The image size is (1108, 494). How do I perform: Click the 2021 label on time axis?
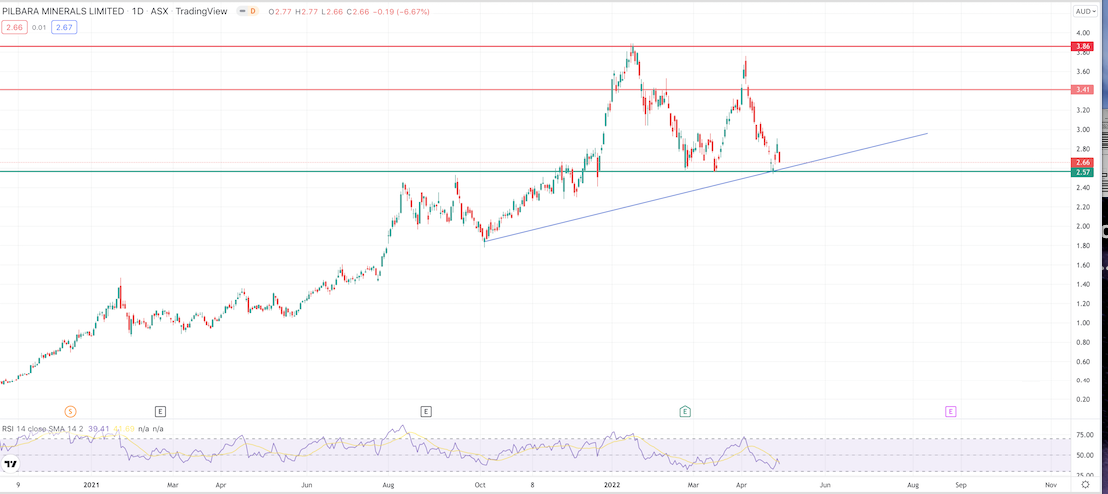tap(92, 485)
